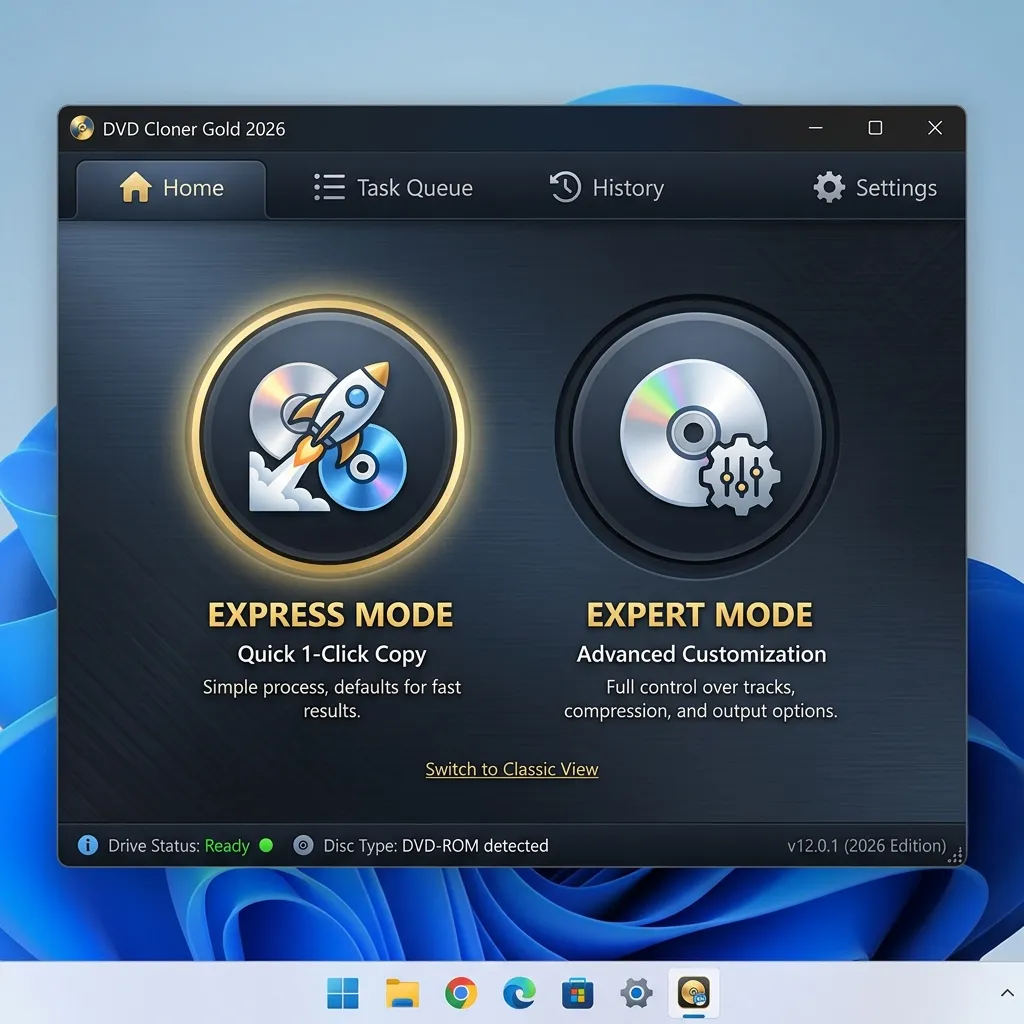Click the DVD Cloner Gold 2026 title text

pyautogui.click(x=194, y=129)
